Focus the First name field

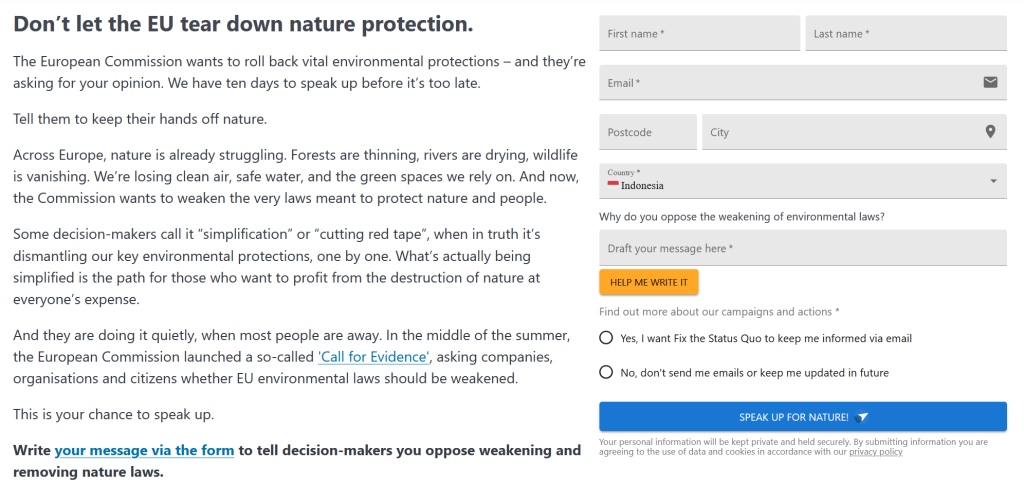pos(699,34)
